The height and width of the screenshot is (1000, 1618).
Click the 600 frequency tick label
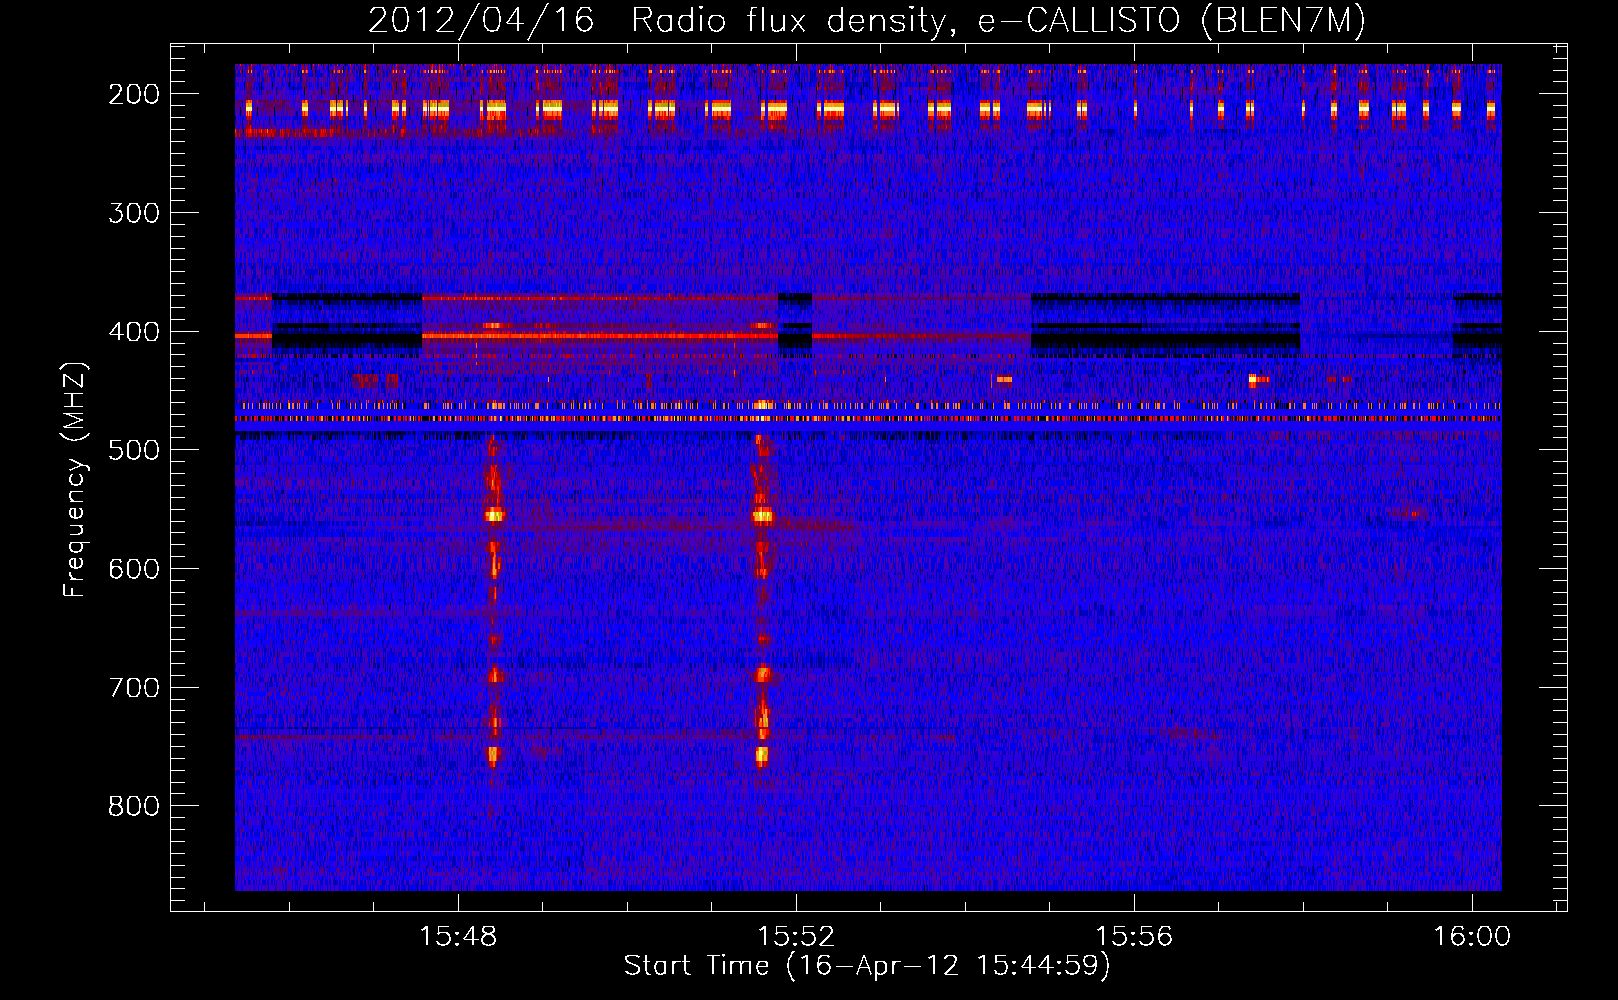[134, 569]
